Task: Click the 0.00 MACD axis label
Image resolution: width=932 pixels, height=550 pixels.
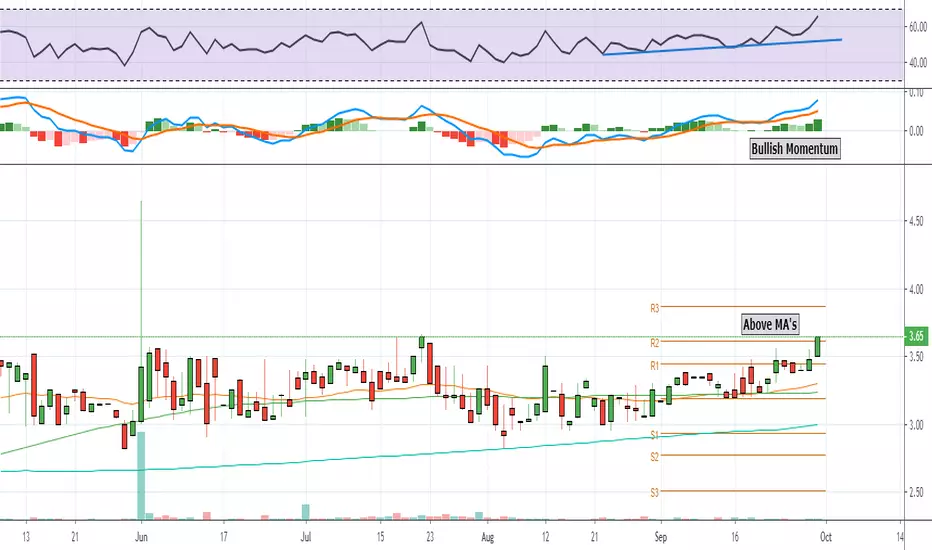Action: tap(916, 131)
